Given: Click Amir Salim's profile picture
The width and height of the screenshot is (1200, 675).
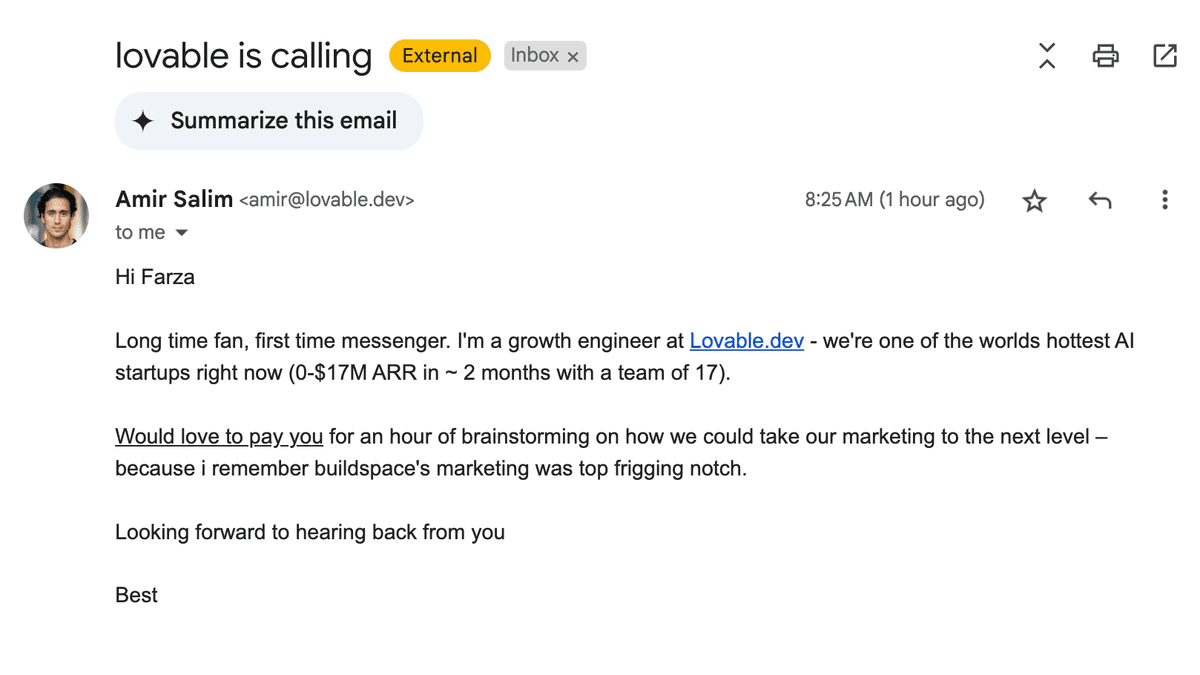Looking at the screenshot, I should (56, 215).
